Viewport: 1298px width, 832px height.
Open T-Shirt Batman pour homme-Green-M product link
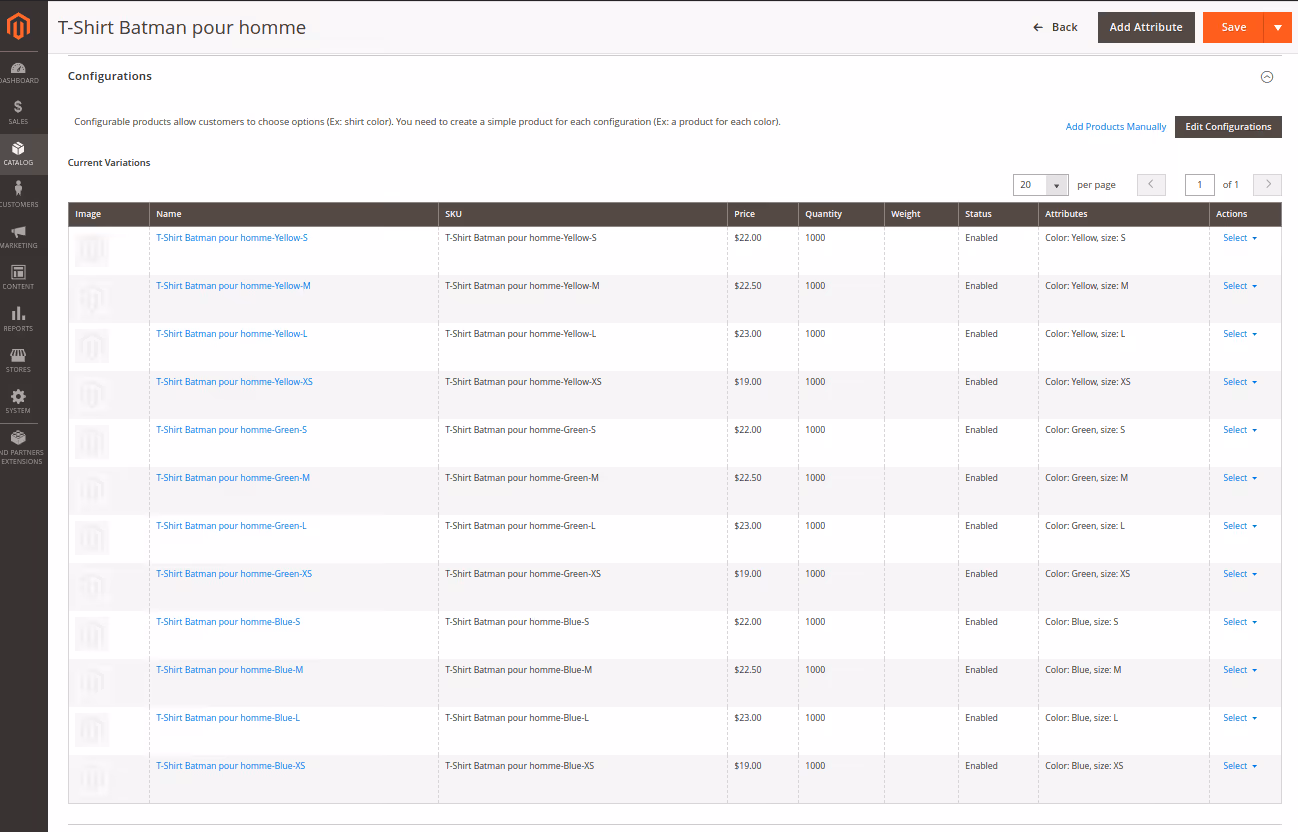[233, 478]
